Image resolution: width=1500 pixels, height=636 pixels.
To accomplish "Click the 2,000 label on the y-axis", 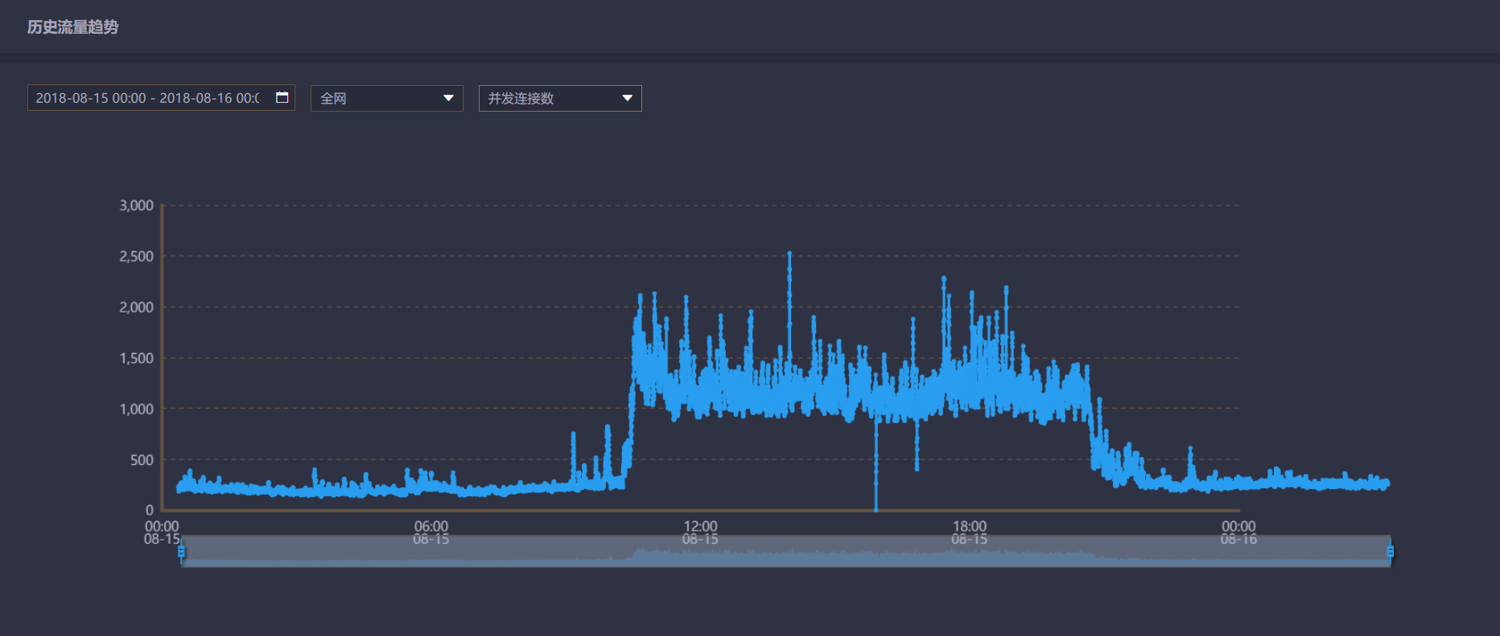I will click(136, 307).
